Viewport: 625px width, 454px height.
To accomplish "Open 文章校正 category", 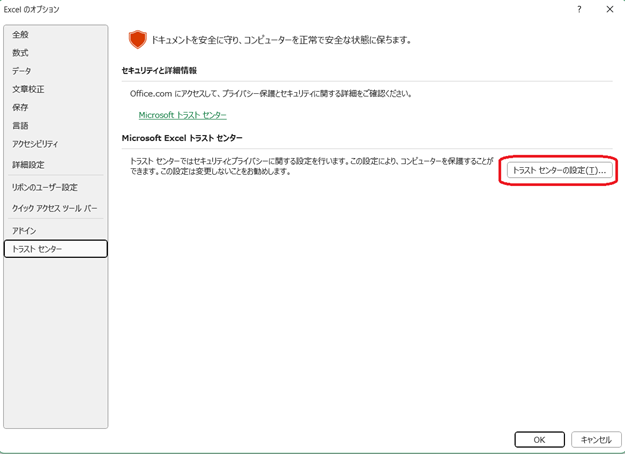I will (x=55, y=89).
